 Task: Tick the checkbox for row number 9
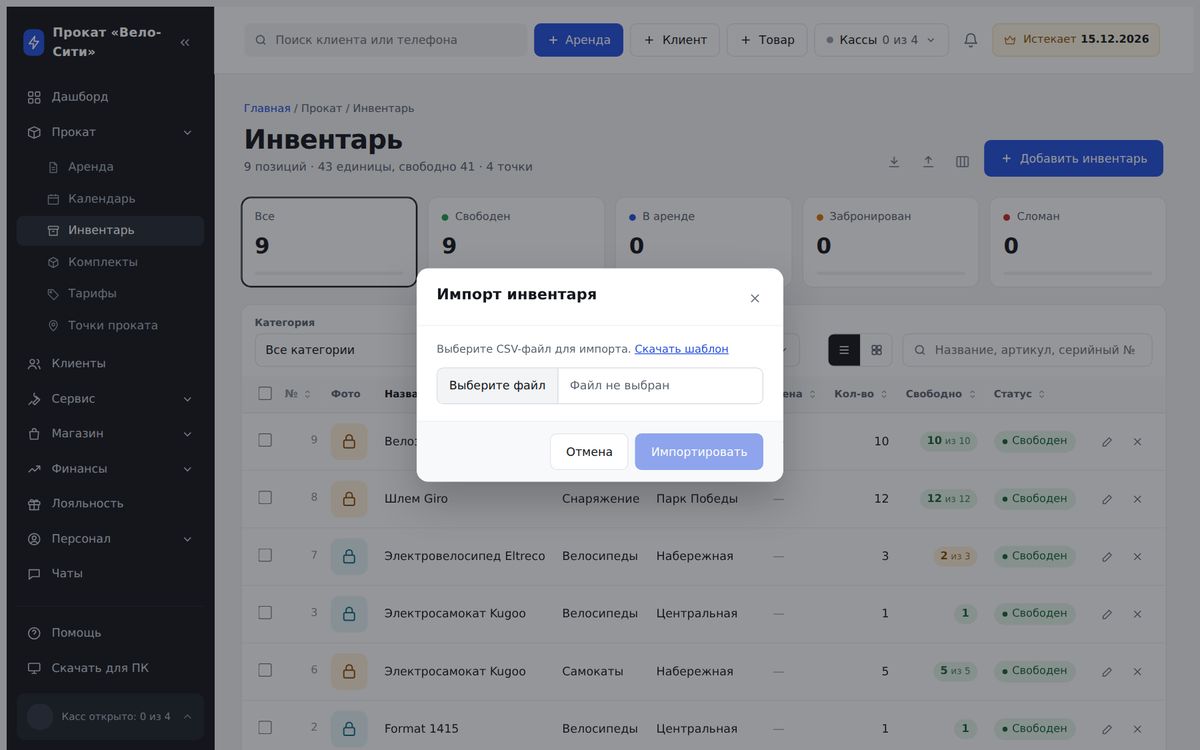coord(265,440)
